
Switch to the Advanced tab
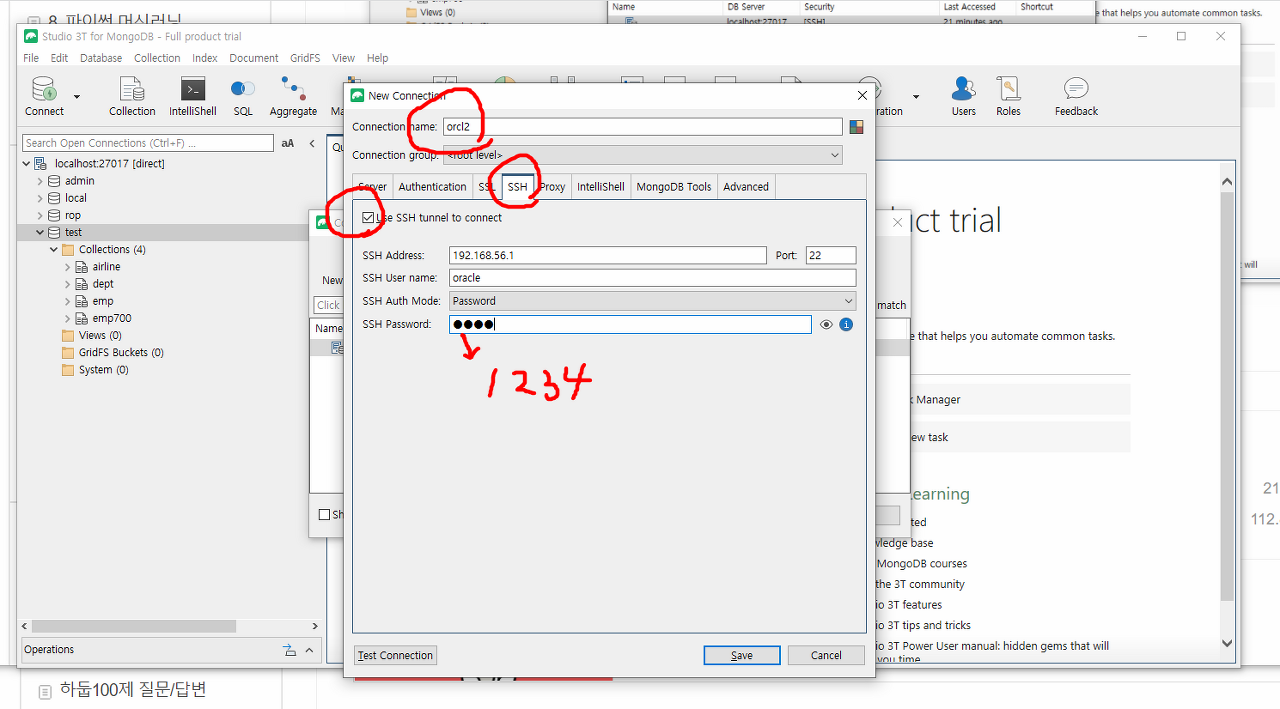click(746, 187)
